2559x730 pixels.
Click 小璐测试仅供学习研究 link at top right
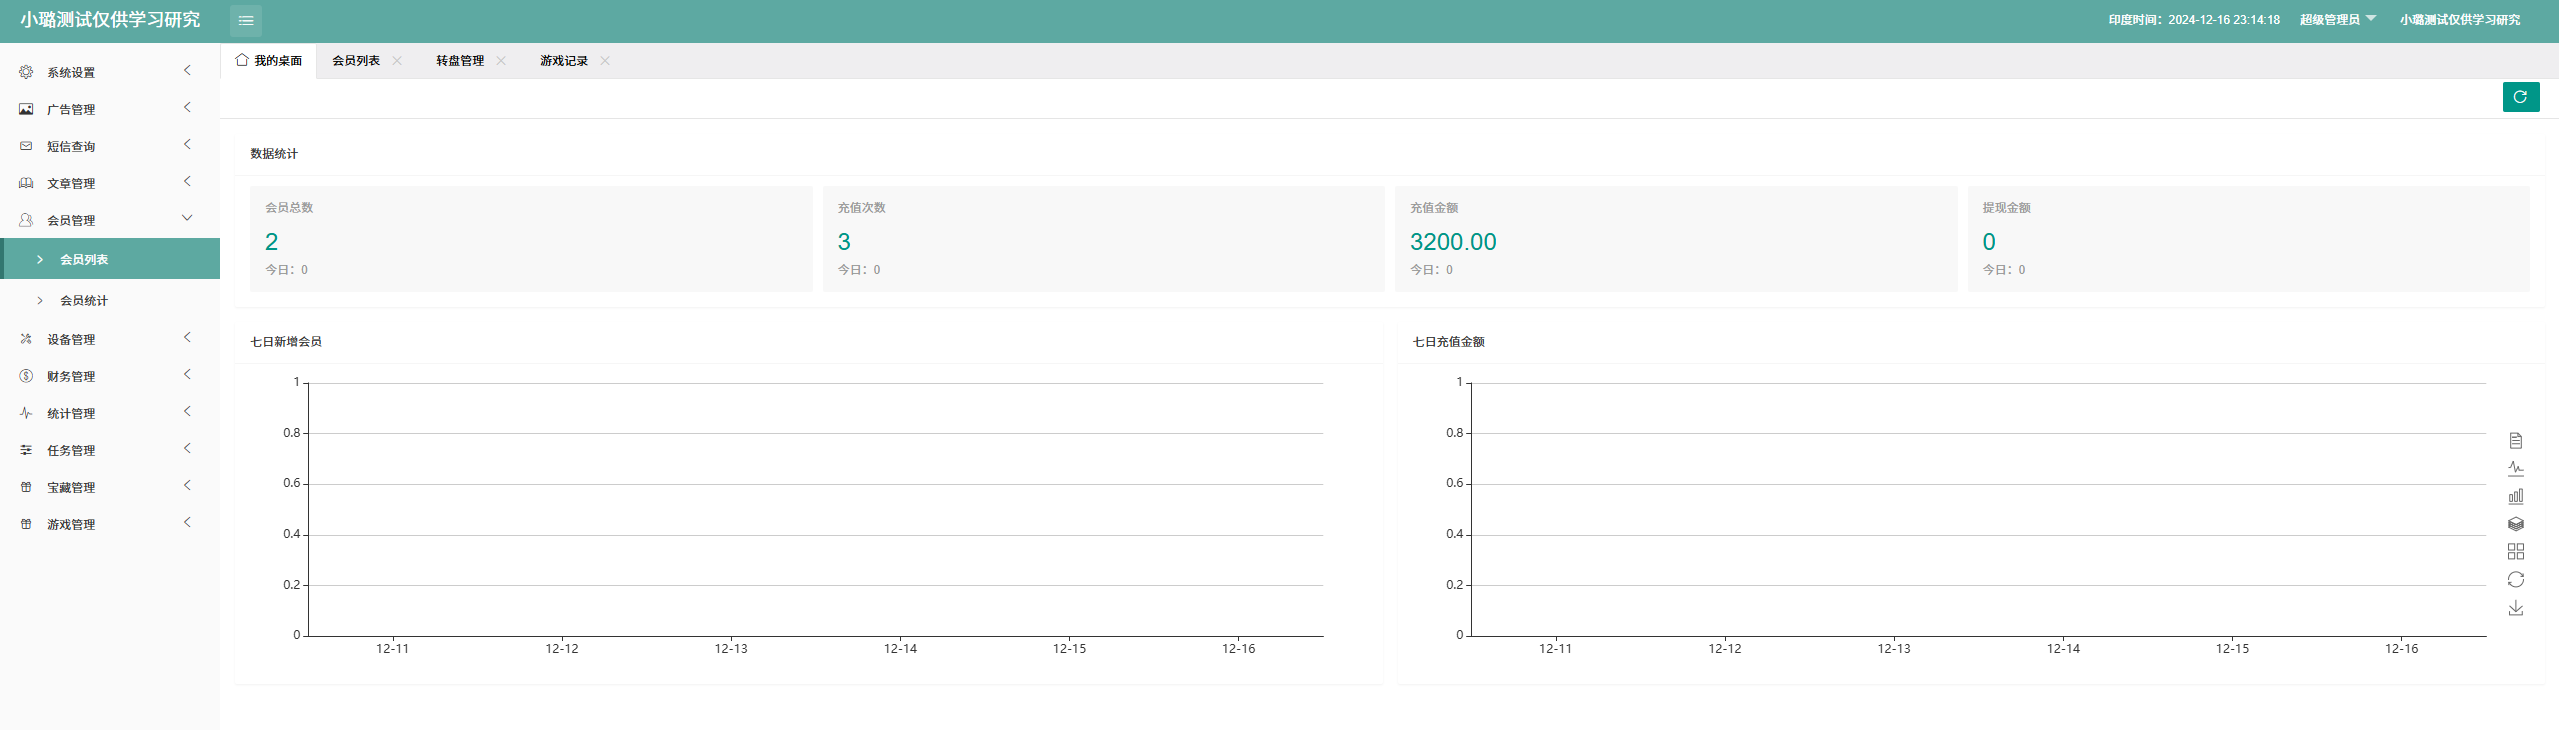2460,20
